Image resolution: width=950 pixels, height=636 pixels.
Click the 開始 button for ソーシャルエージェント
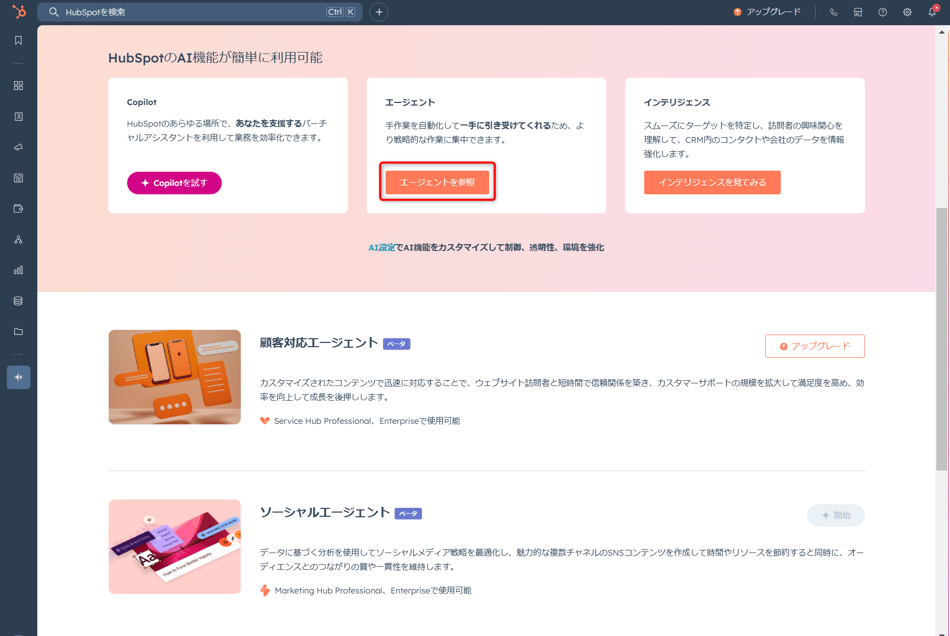835,515
